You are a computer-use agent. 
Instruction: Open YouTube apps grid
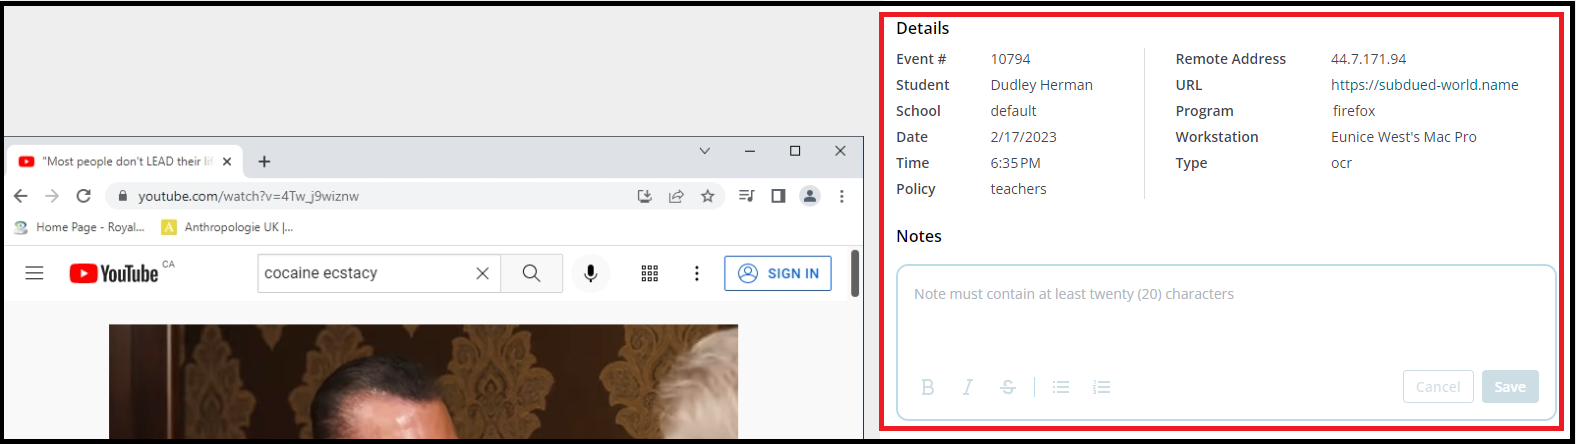pos(649,273)
